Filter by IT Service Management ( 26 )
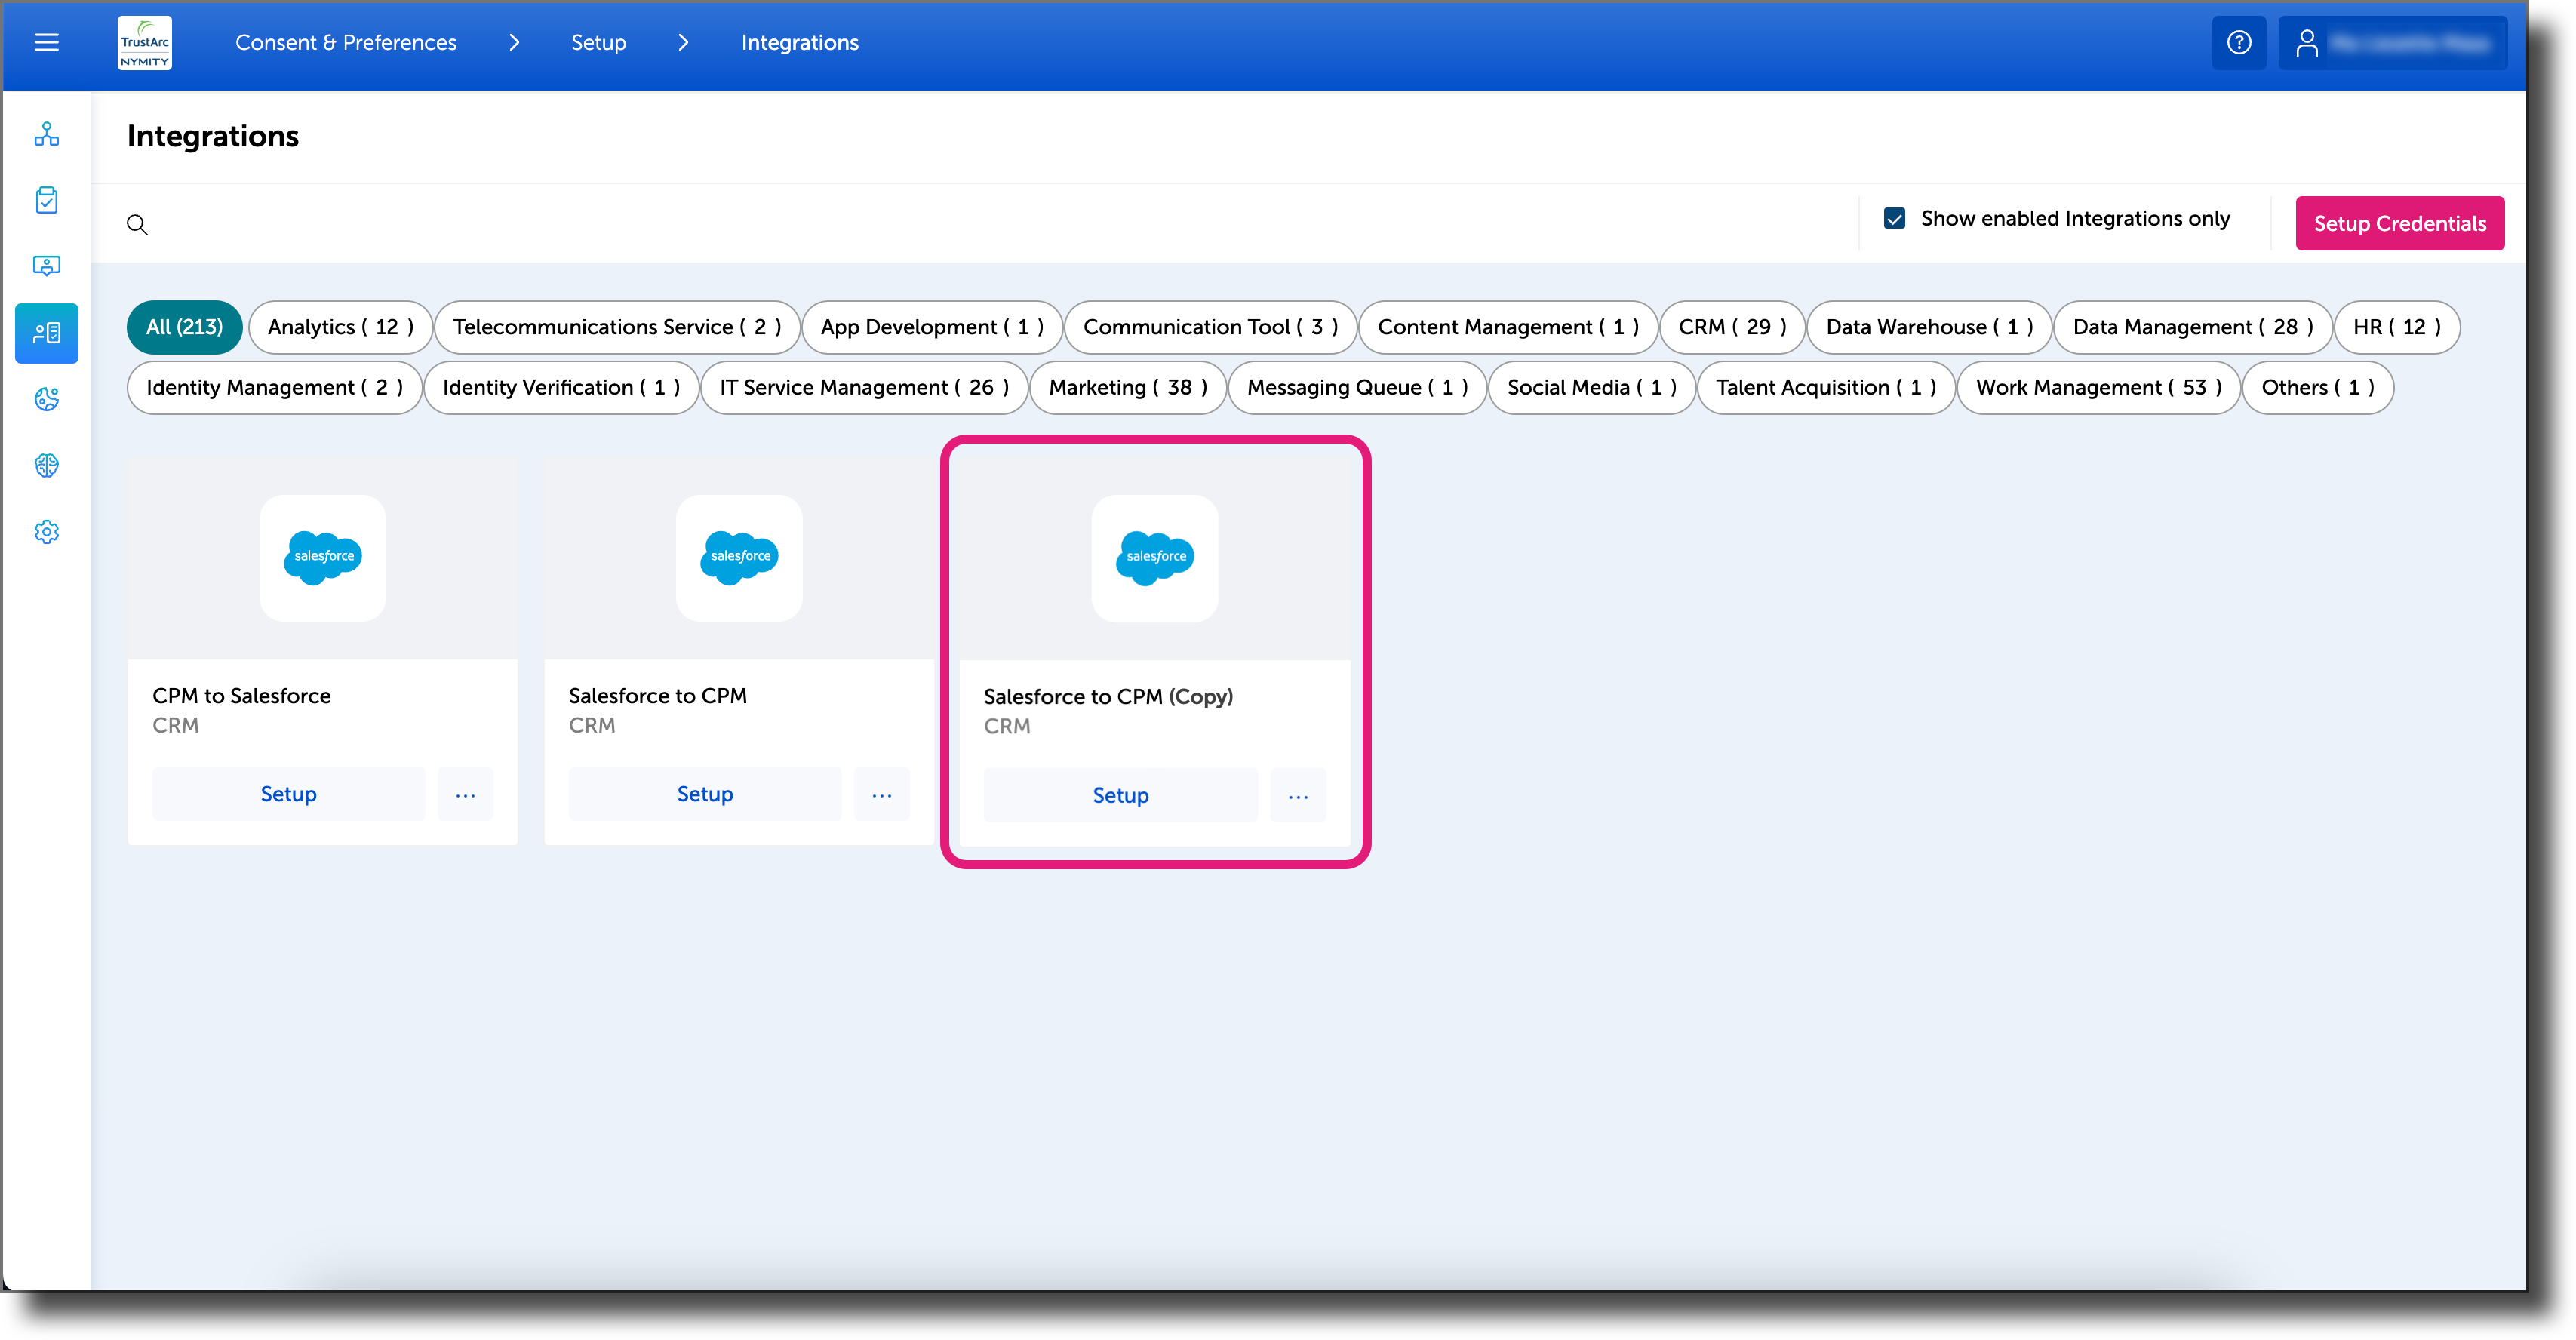The width and height of the screenshot is (2576, 1340). click(x=864, y=388)
